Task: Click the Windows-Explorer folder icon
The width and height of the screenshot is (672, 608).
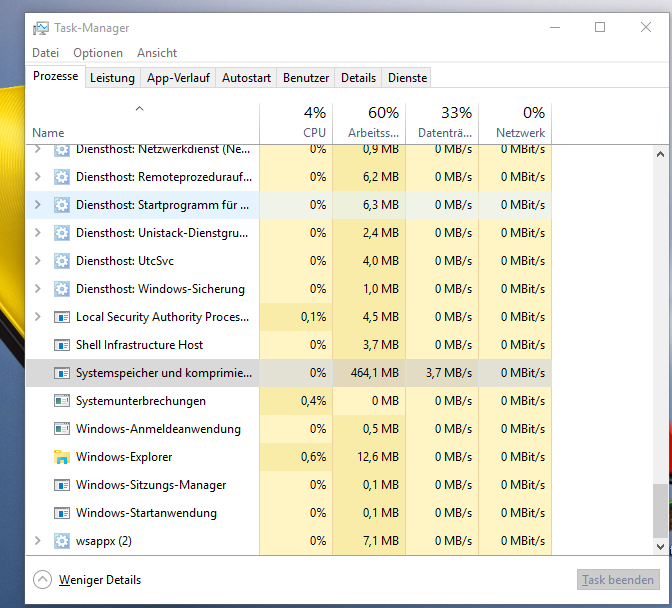Action: coord(62,457)
